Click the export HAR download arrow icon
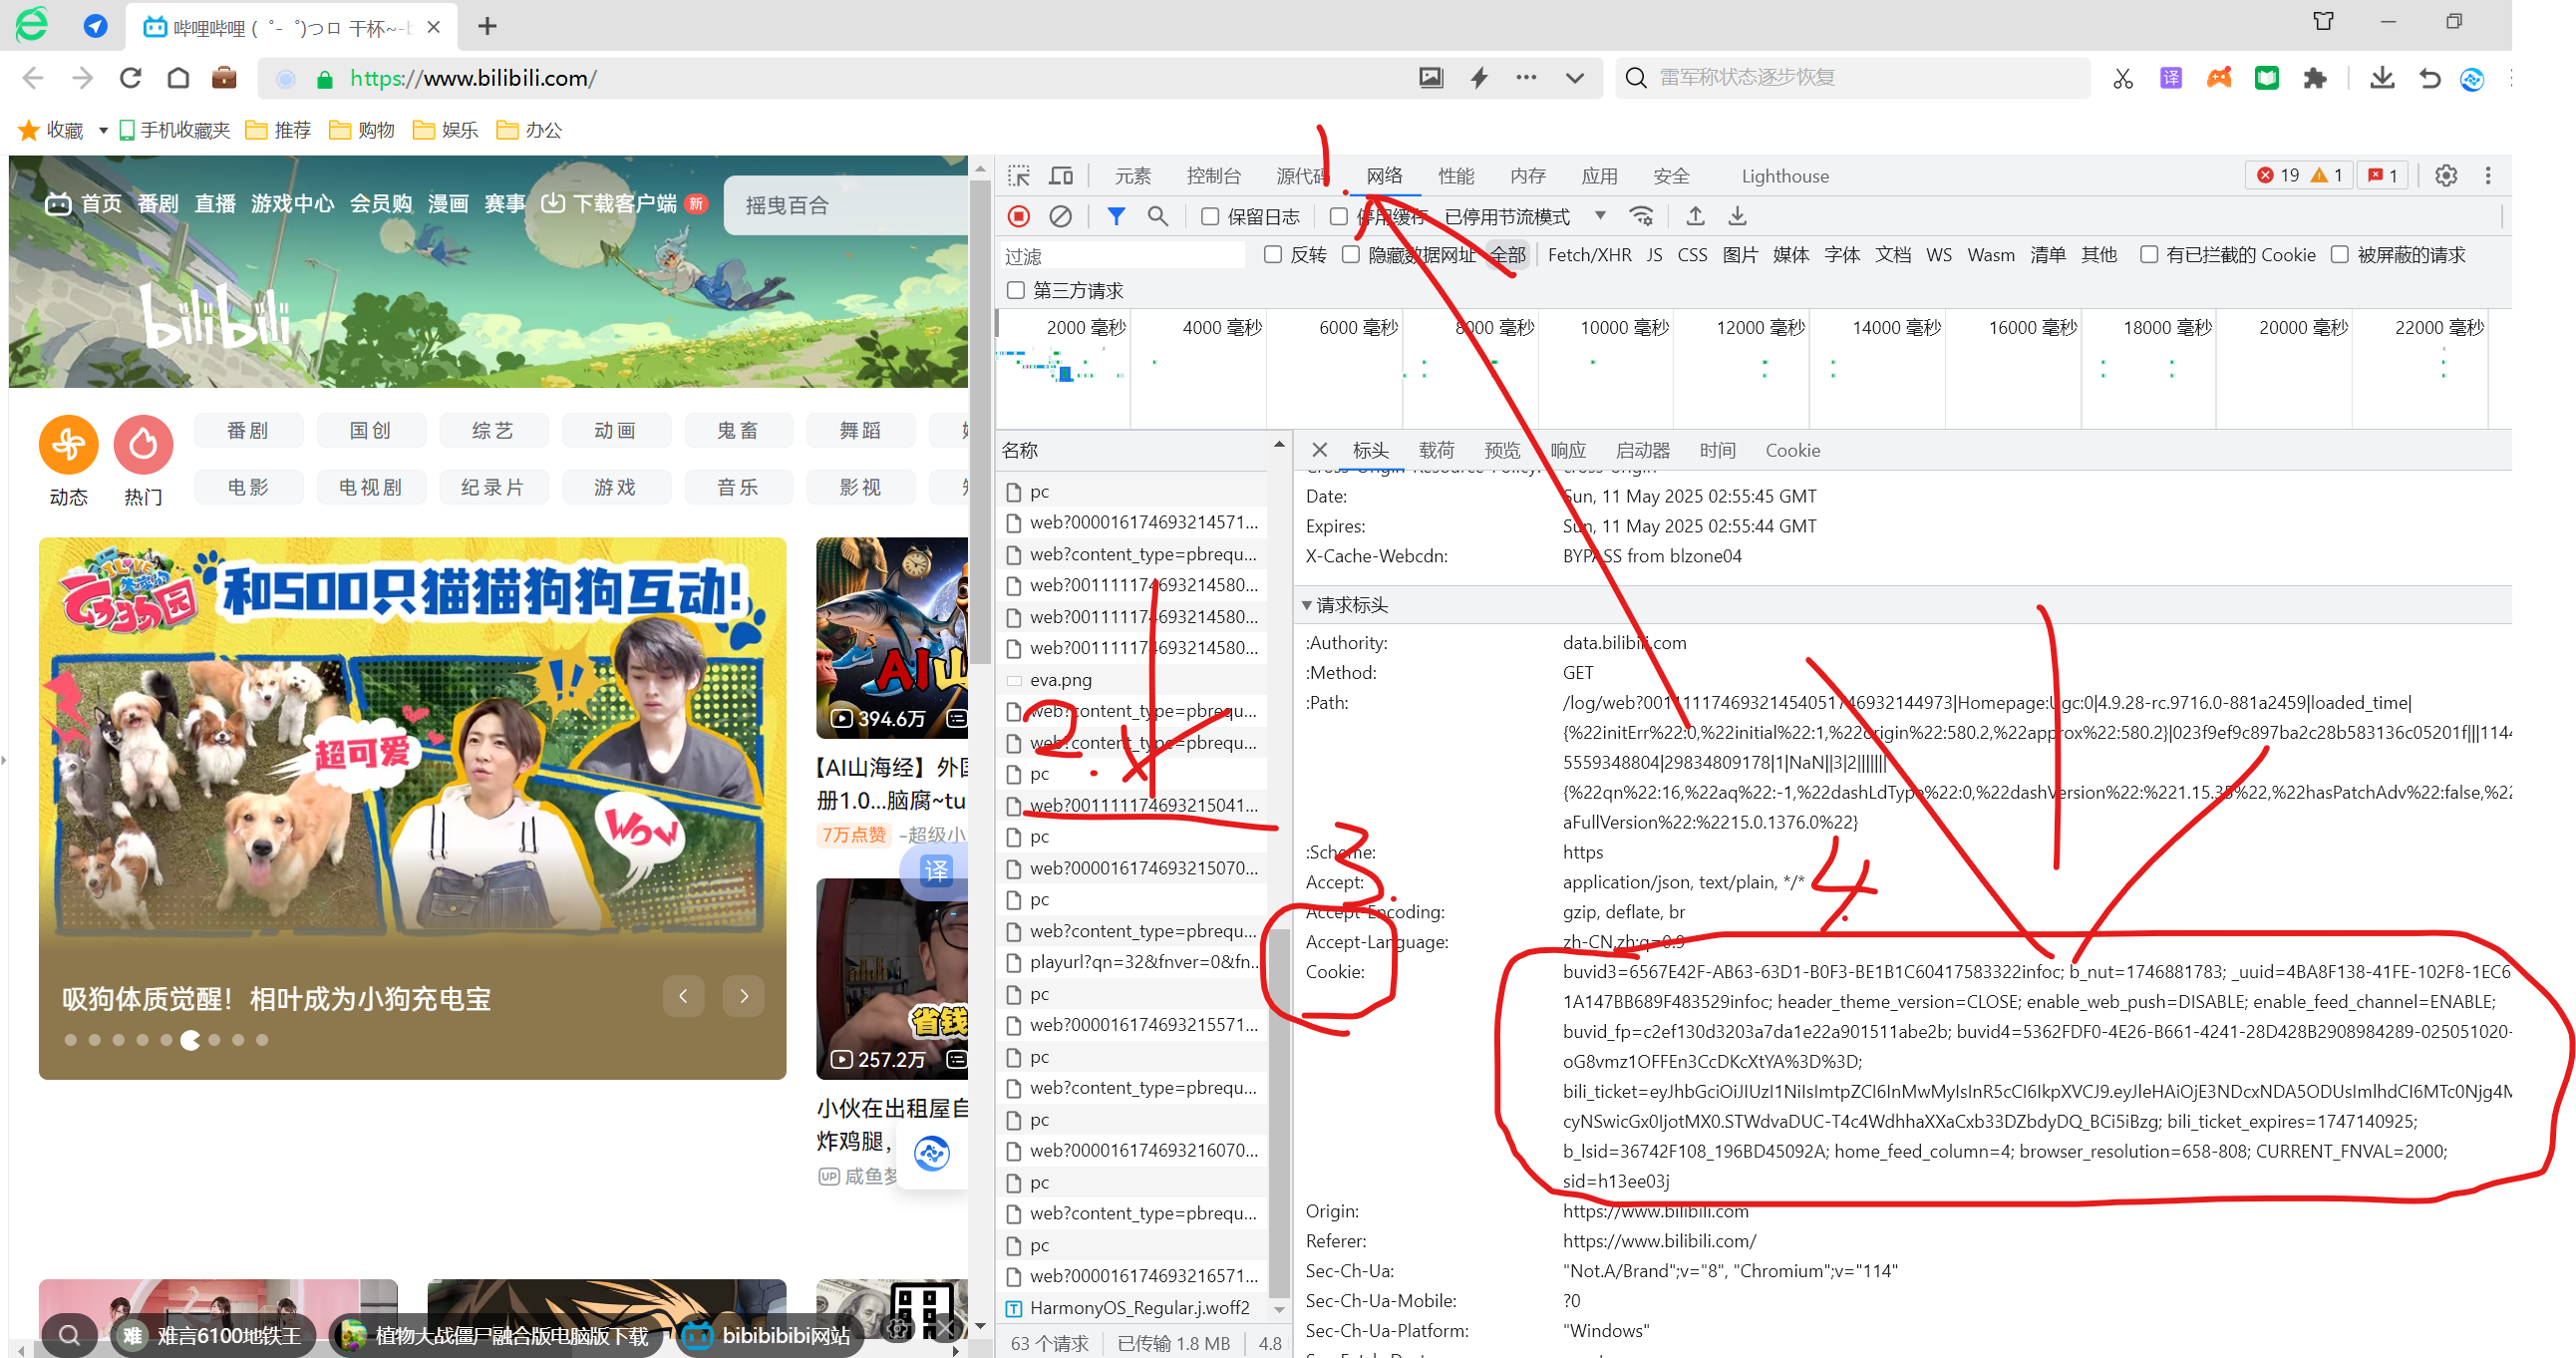2576x1358 pixels. point(1737,216)
